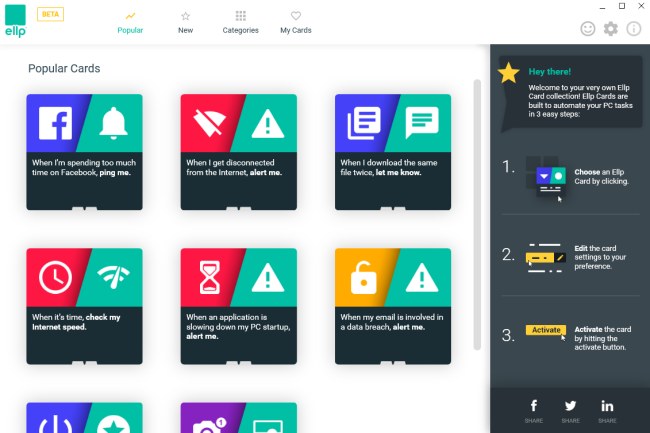The width and height of the screenshot is (650, 433).
Task: Open the partially visible power icon card
Action: (x=85, y=418)
